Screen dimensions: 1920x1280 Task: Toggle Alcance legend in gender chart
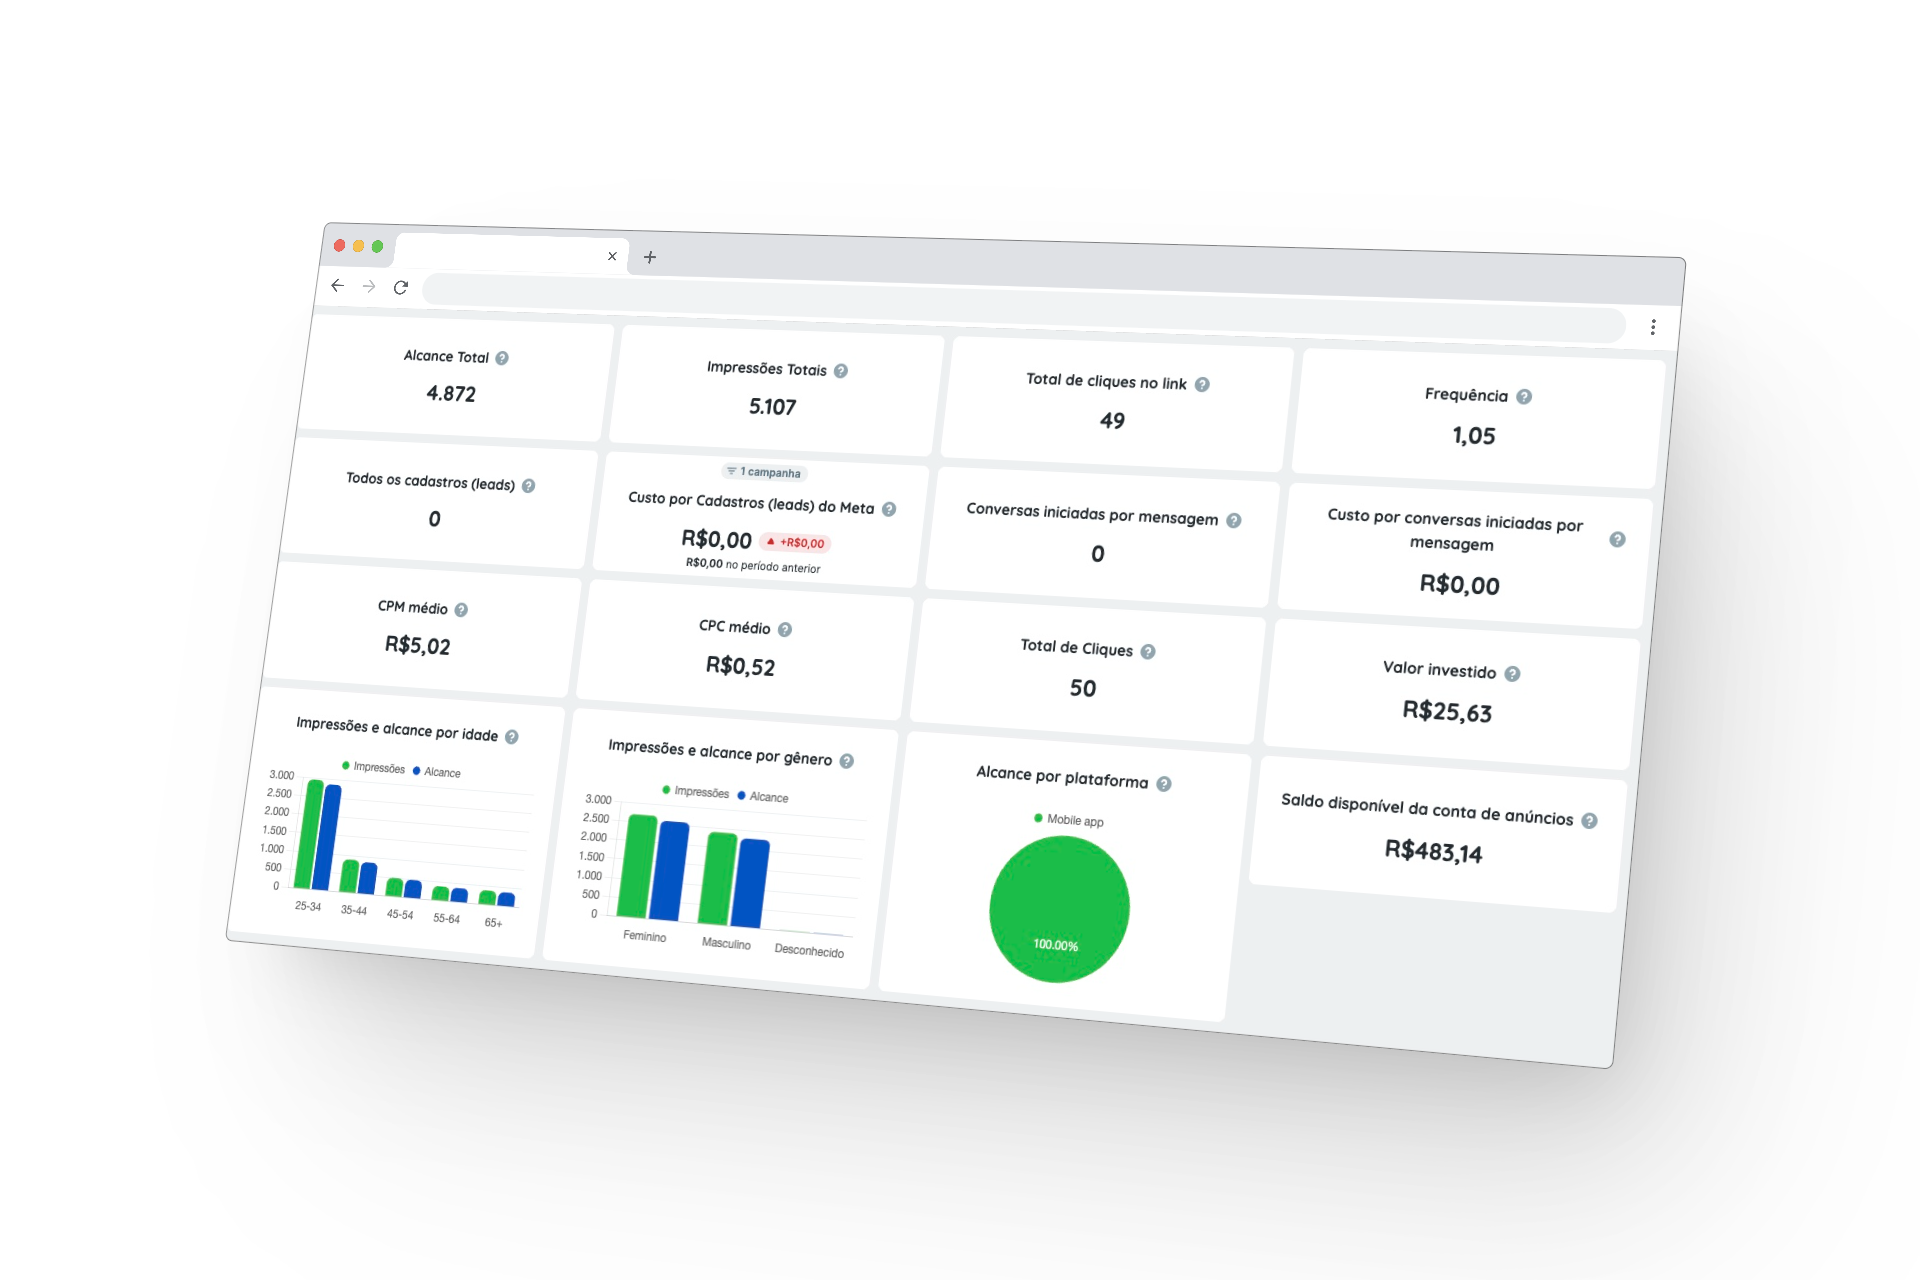(763, 797)
